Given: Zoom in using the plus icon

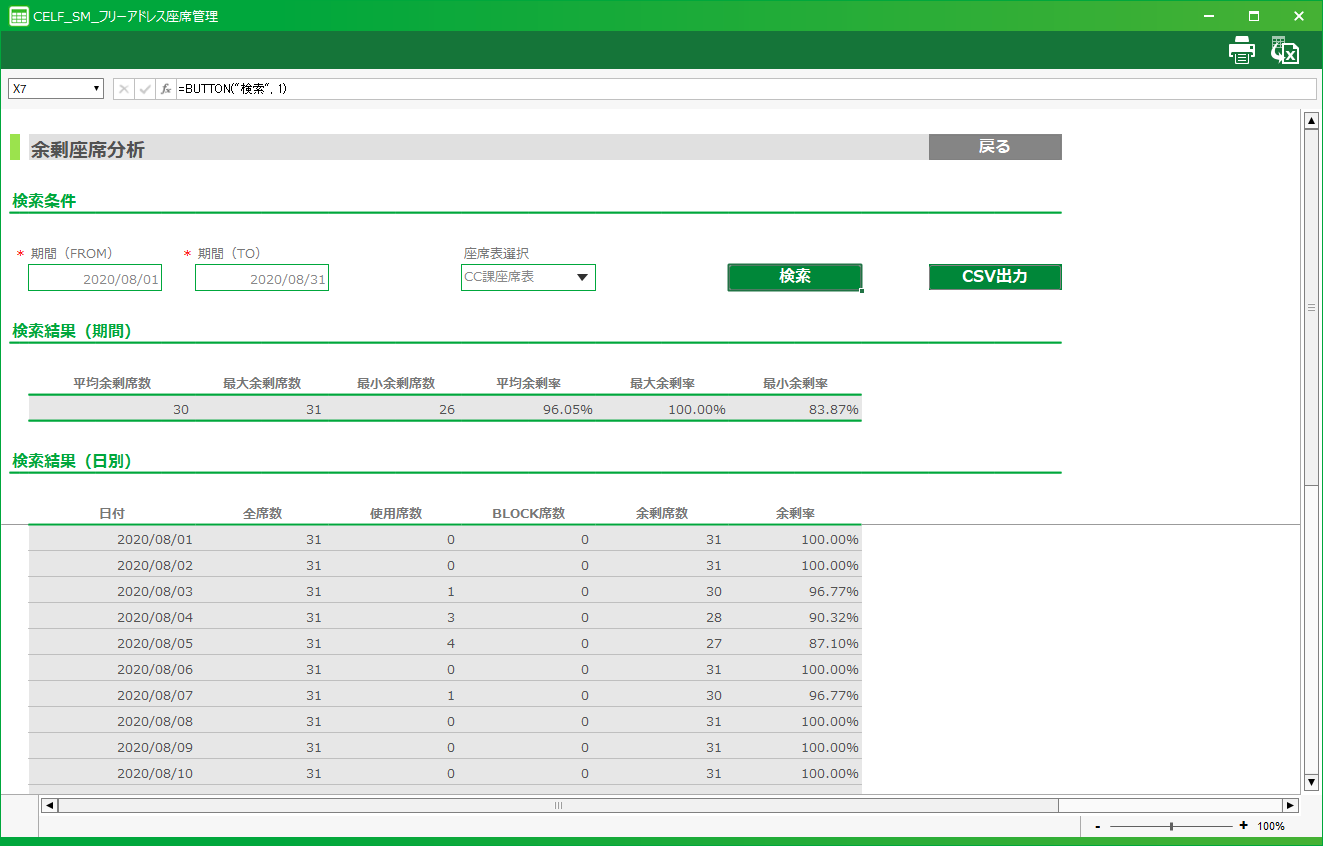Looking at the screenshot, I should (x=1243, y=826).
